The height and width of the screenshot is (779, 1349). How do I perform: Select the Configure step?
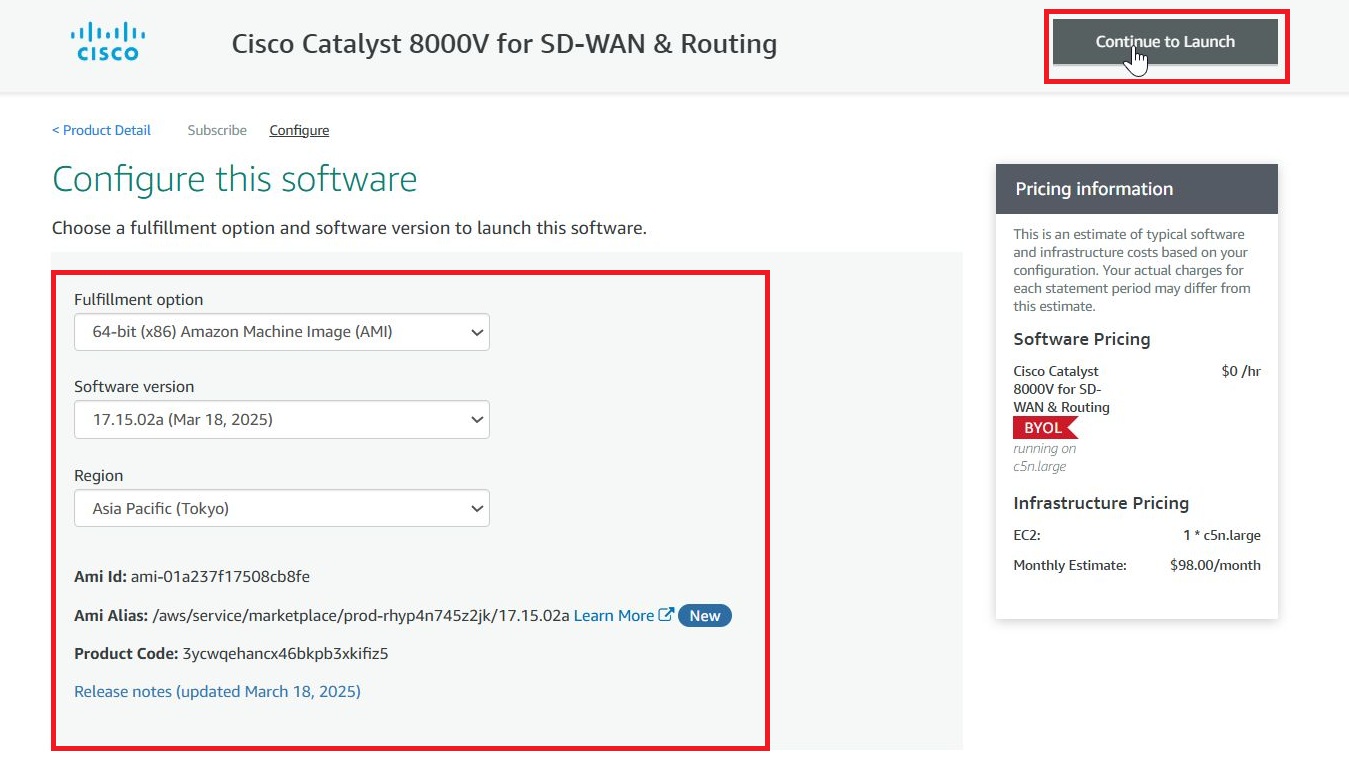[298, 130]
